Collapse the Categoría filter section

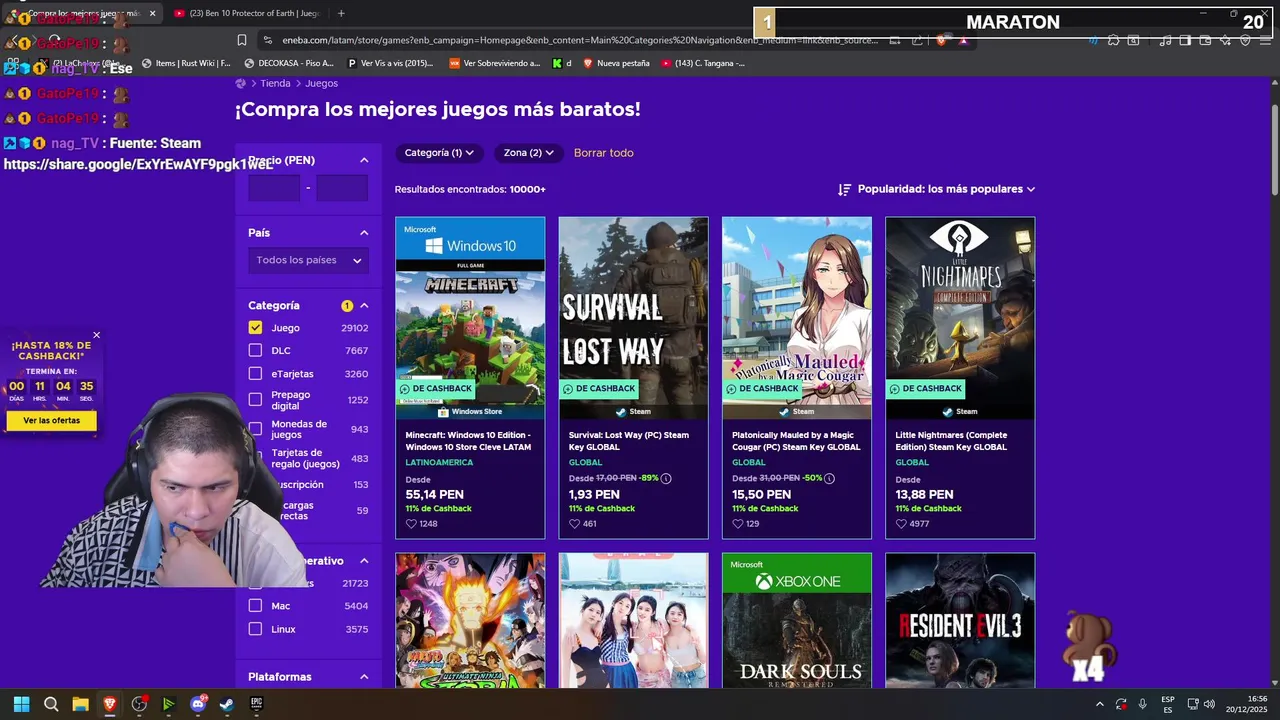[364, 305]
